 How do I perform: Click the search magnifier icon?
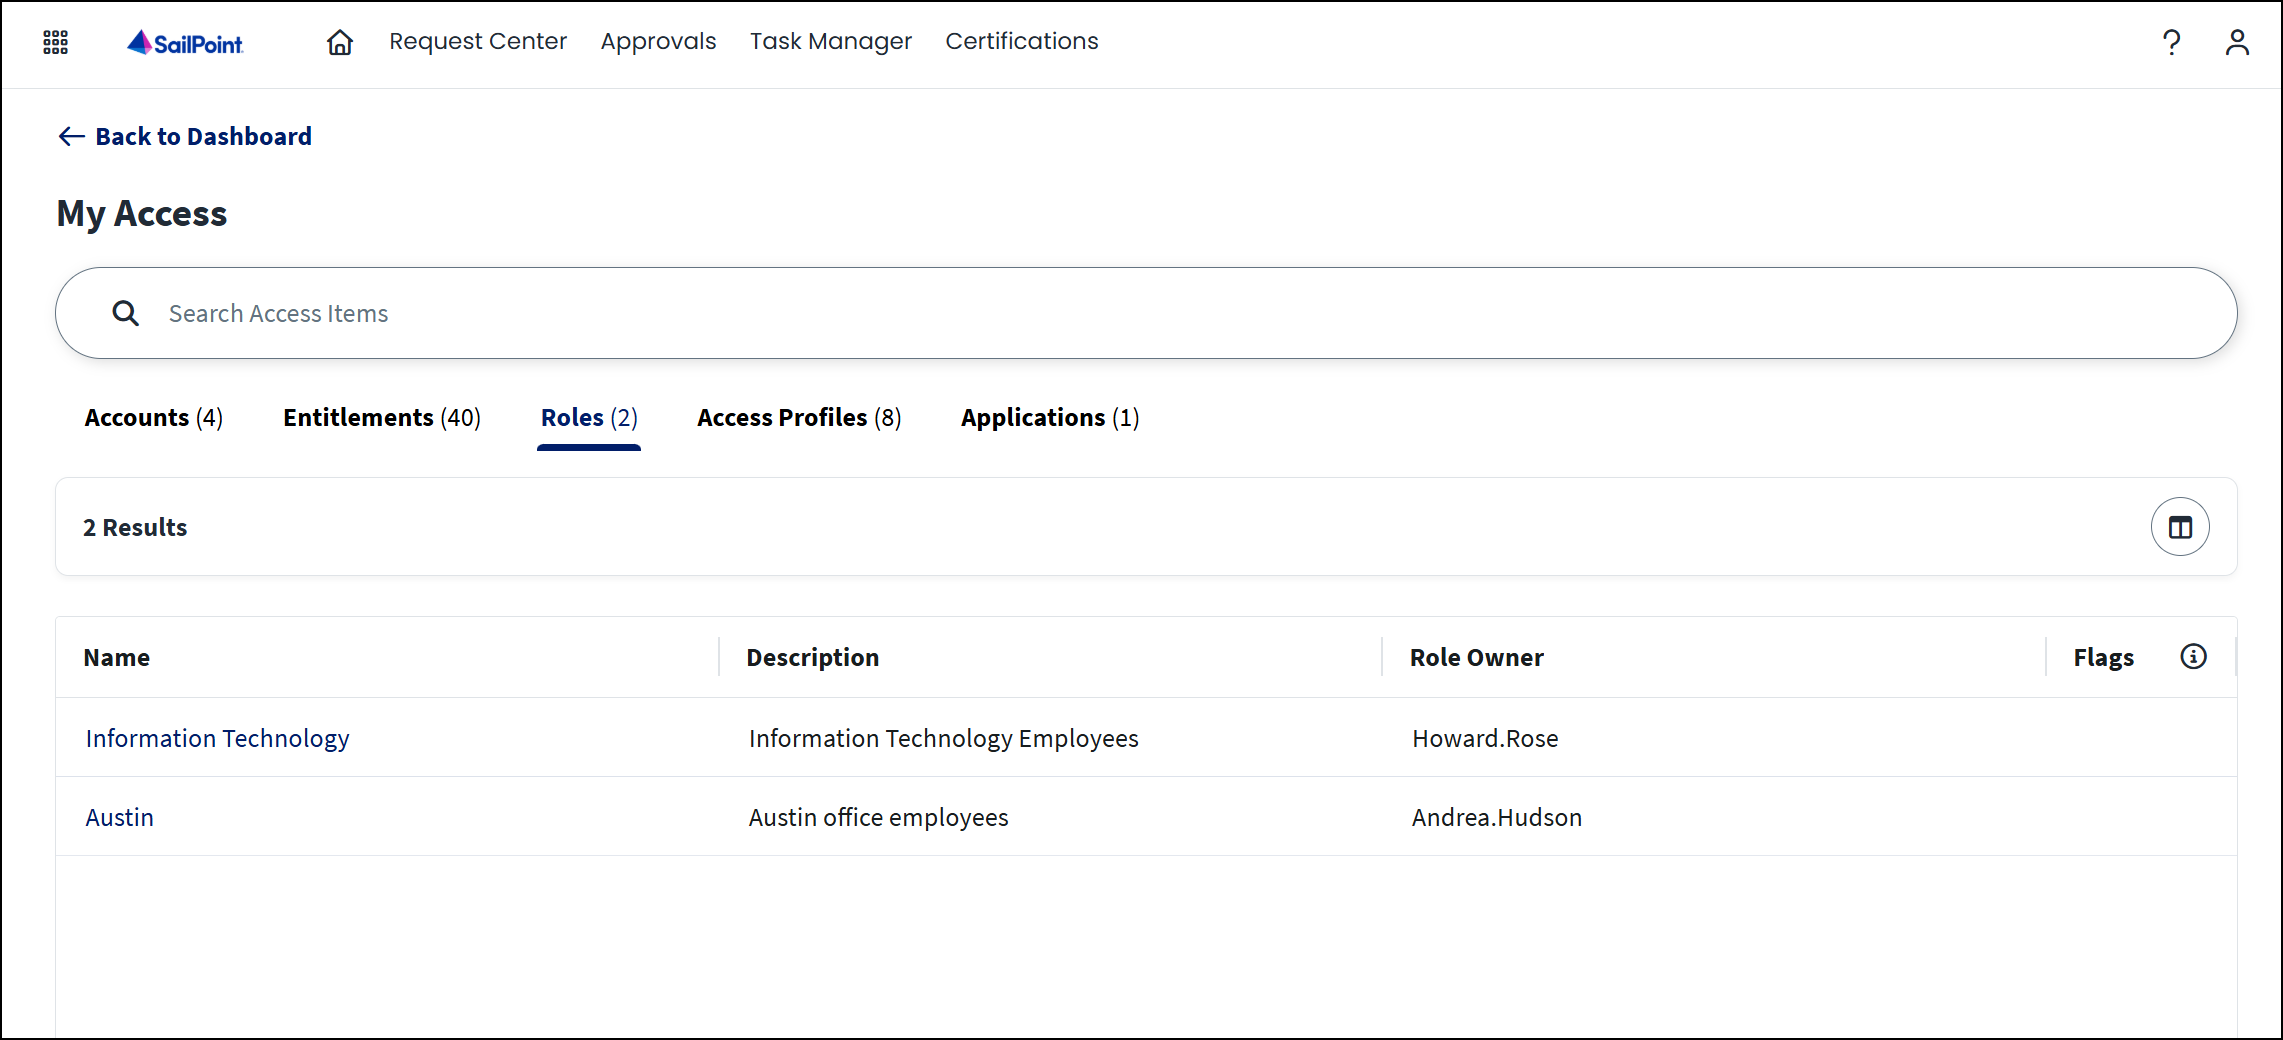[x=126, y=312]
